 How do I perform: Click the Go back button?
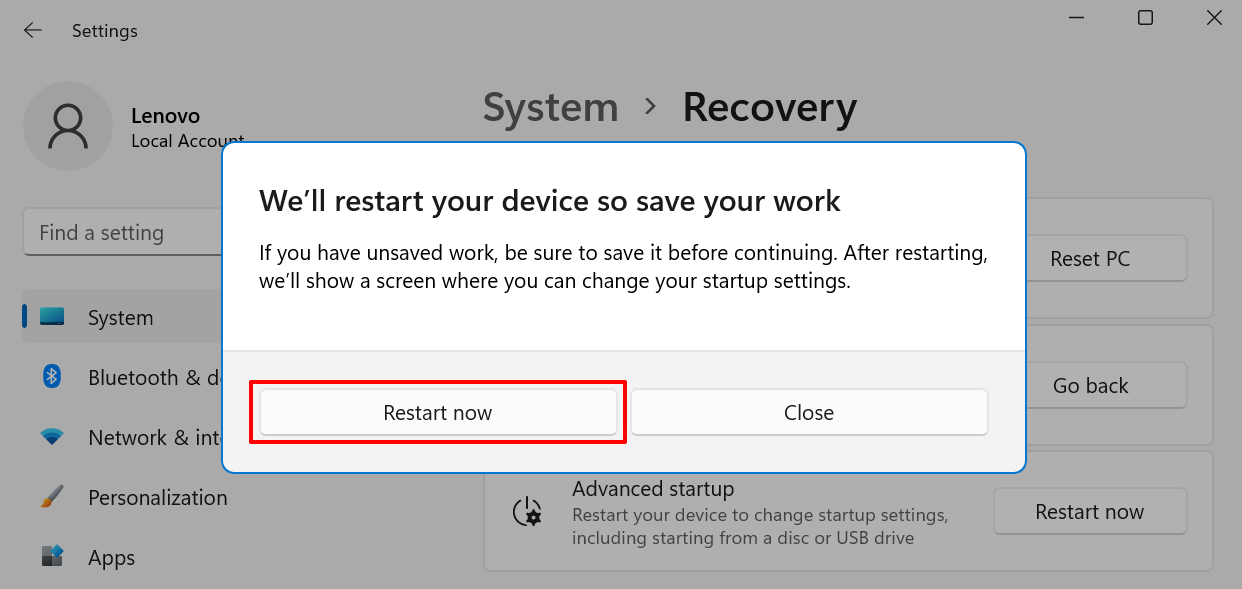(x=1090, y=386)
